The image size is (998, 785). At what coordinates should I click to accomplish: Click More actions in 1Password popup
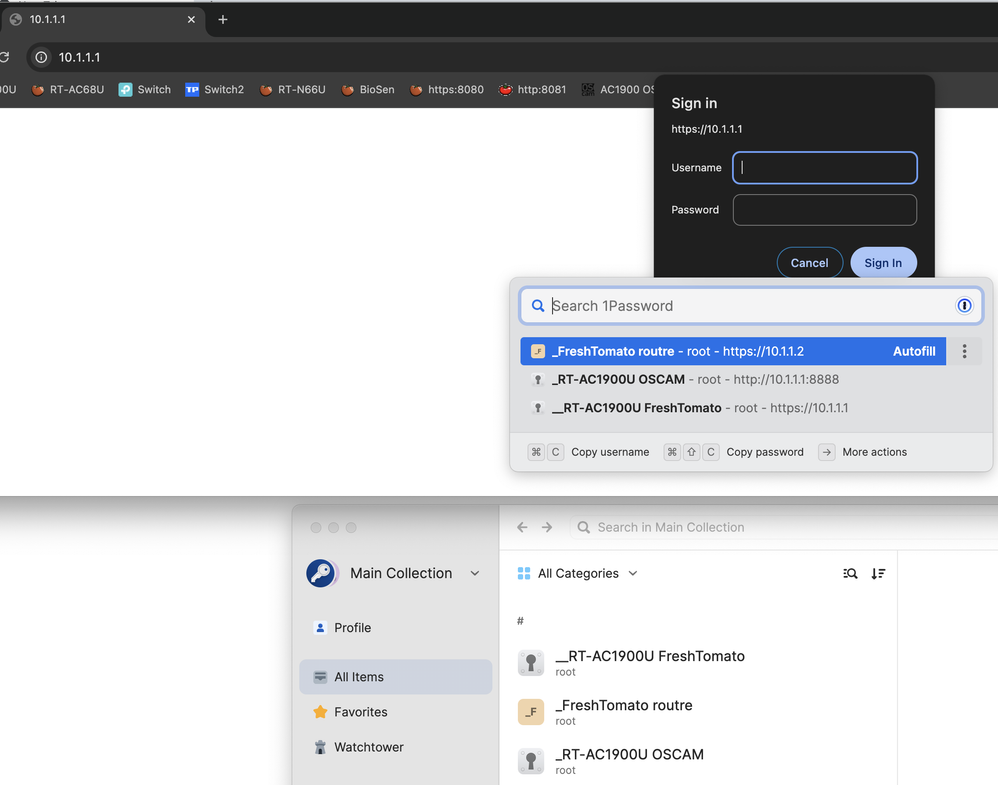862,452
